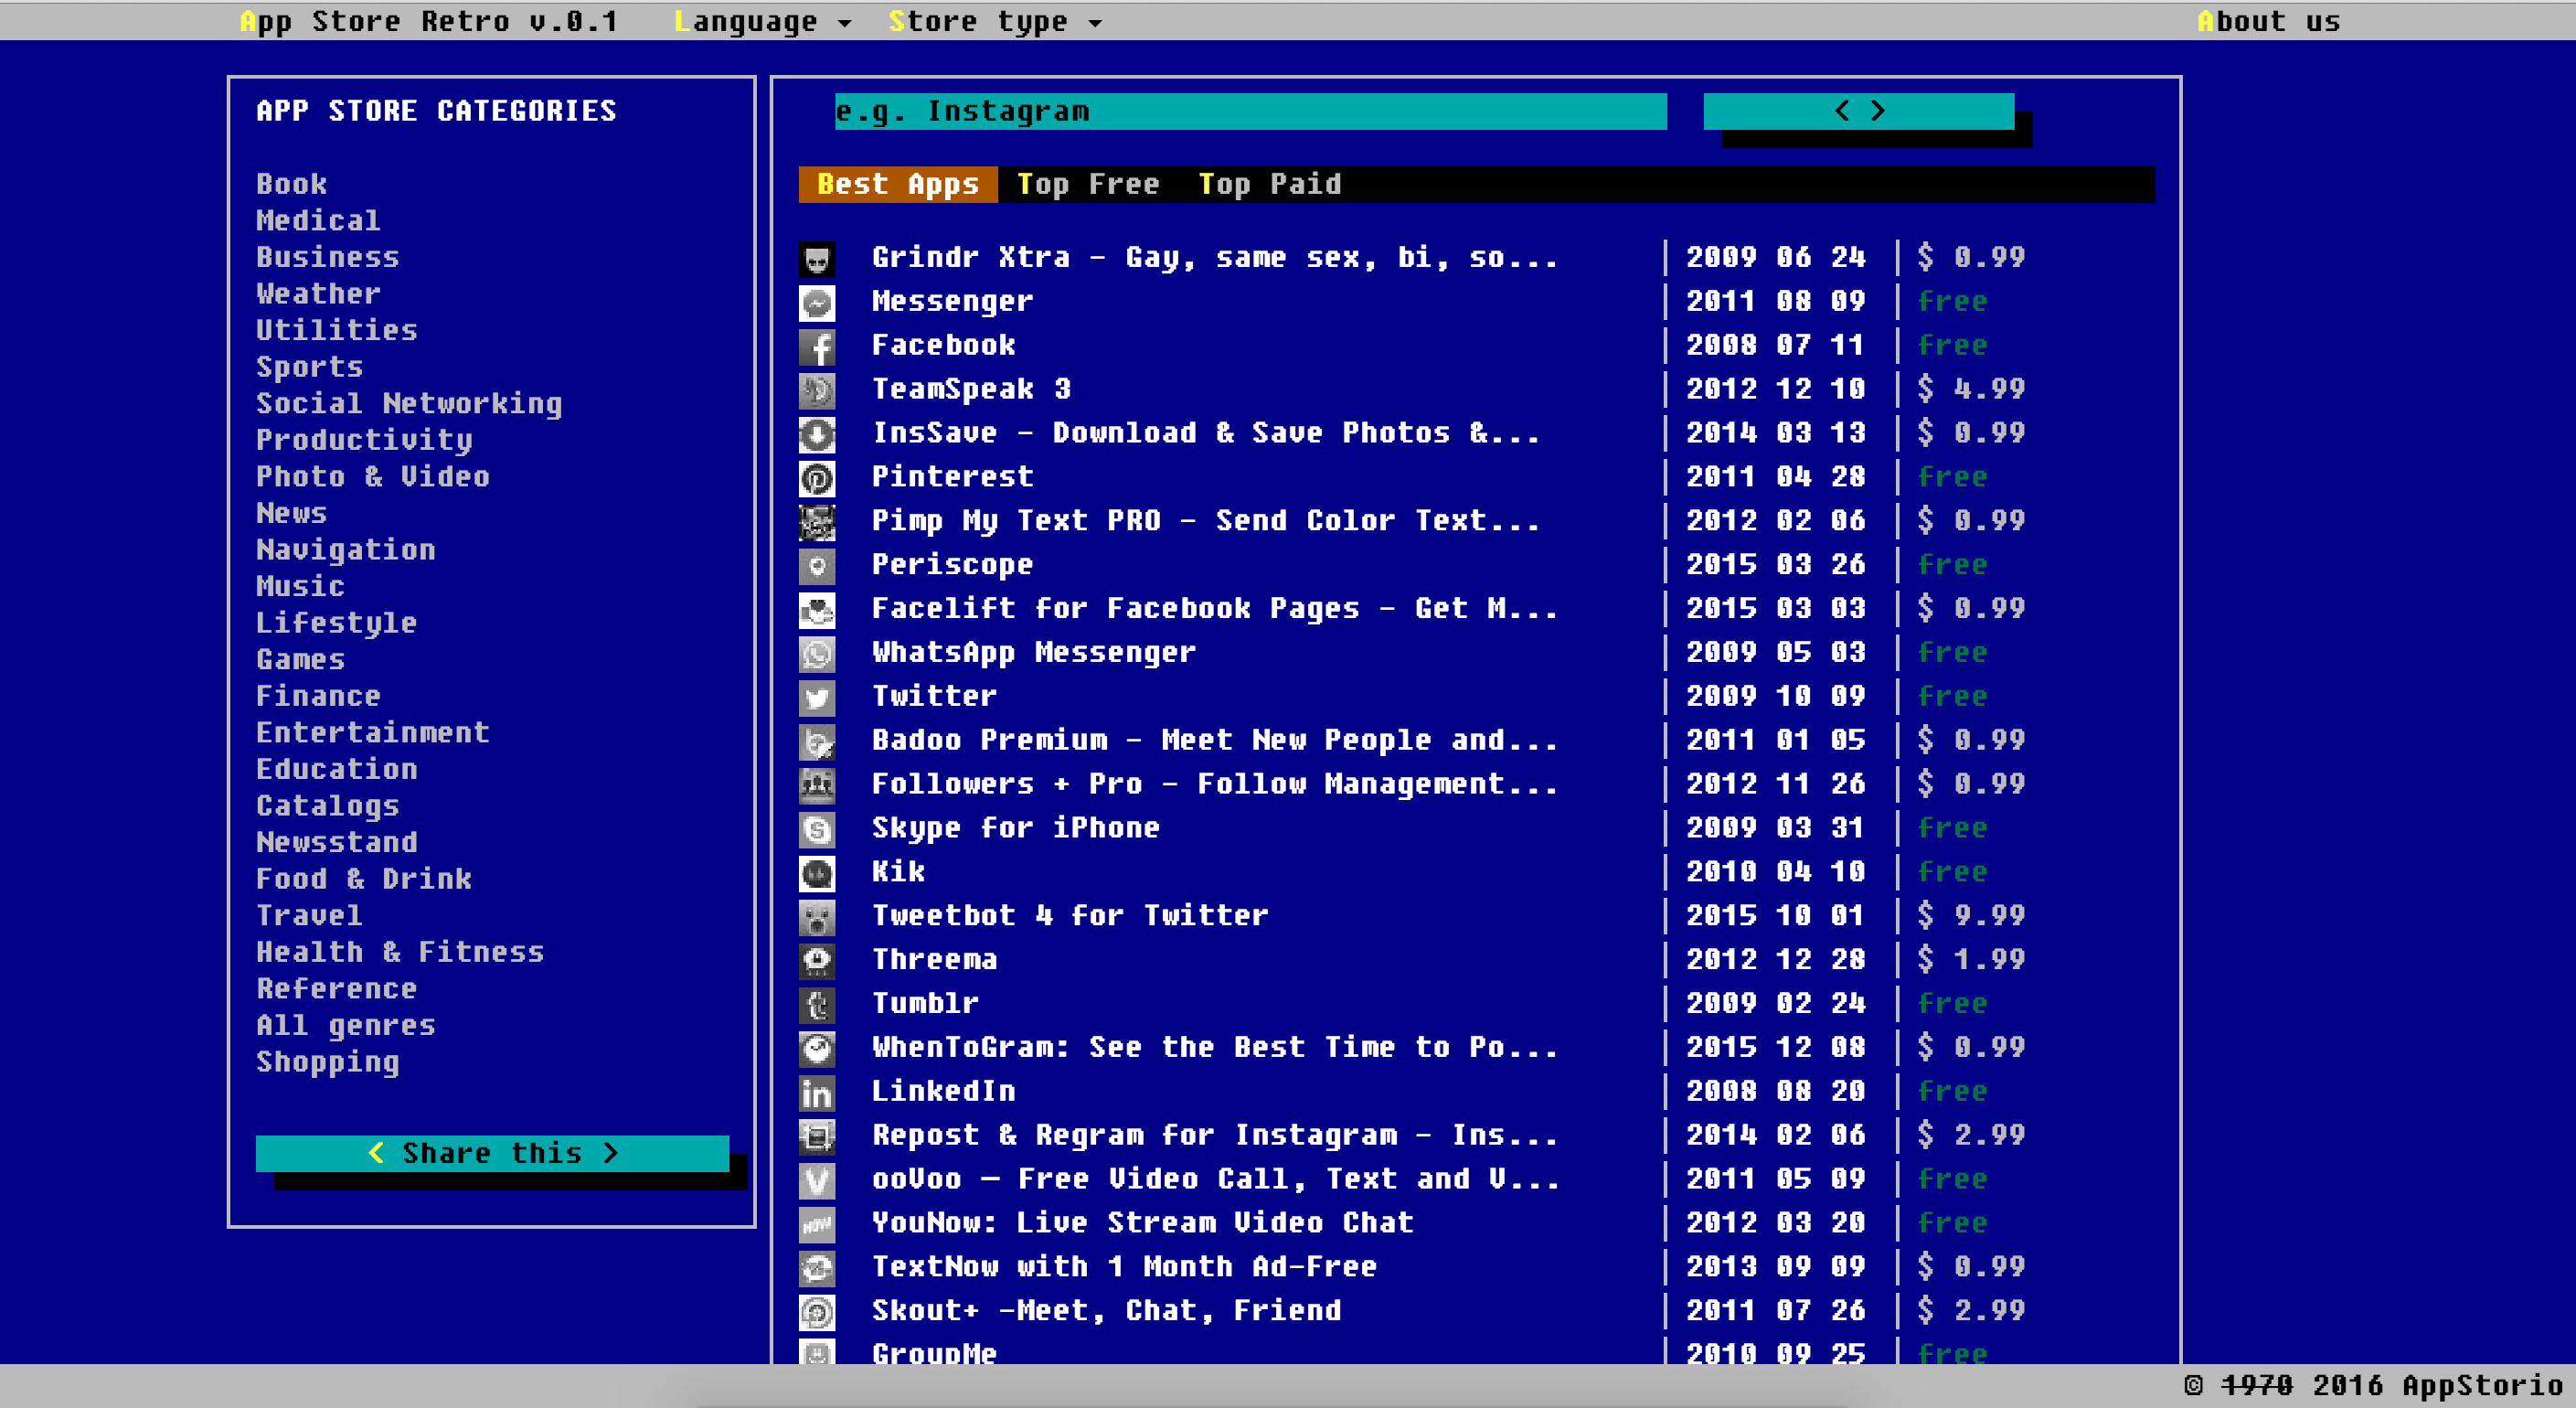Click the LinkedIn app icon

[817, 1093]
